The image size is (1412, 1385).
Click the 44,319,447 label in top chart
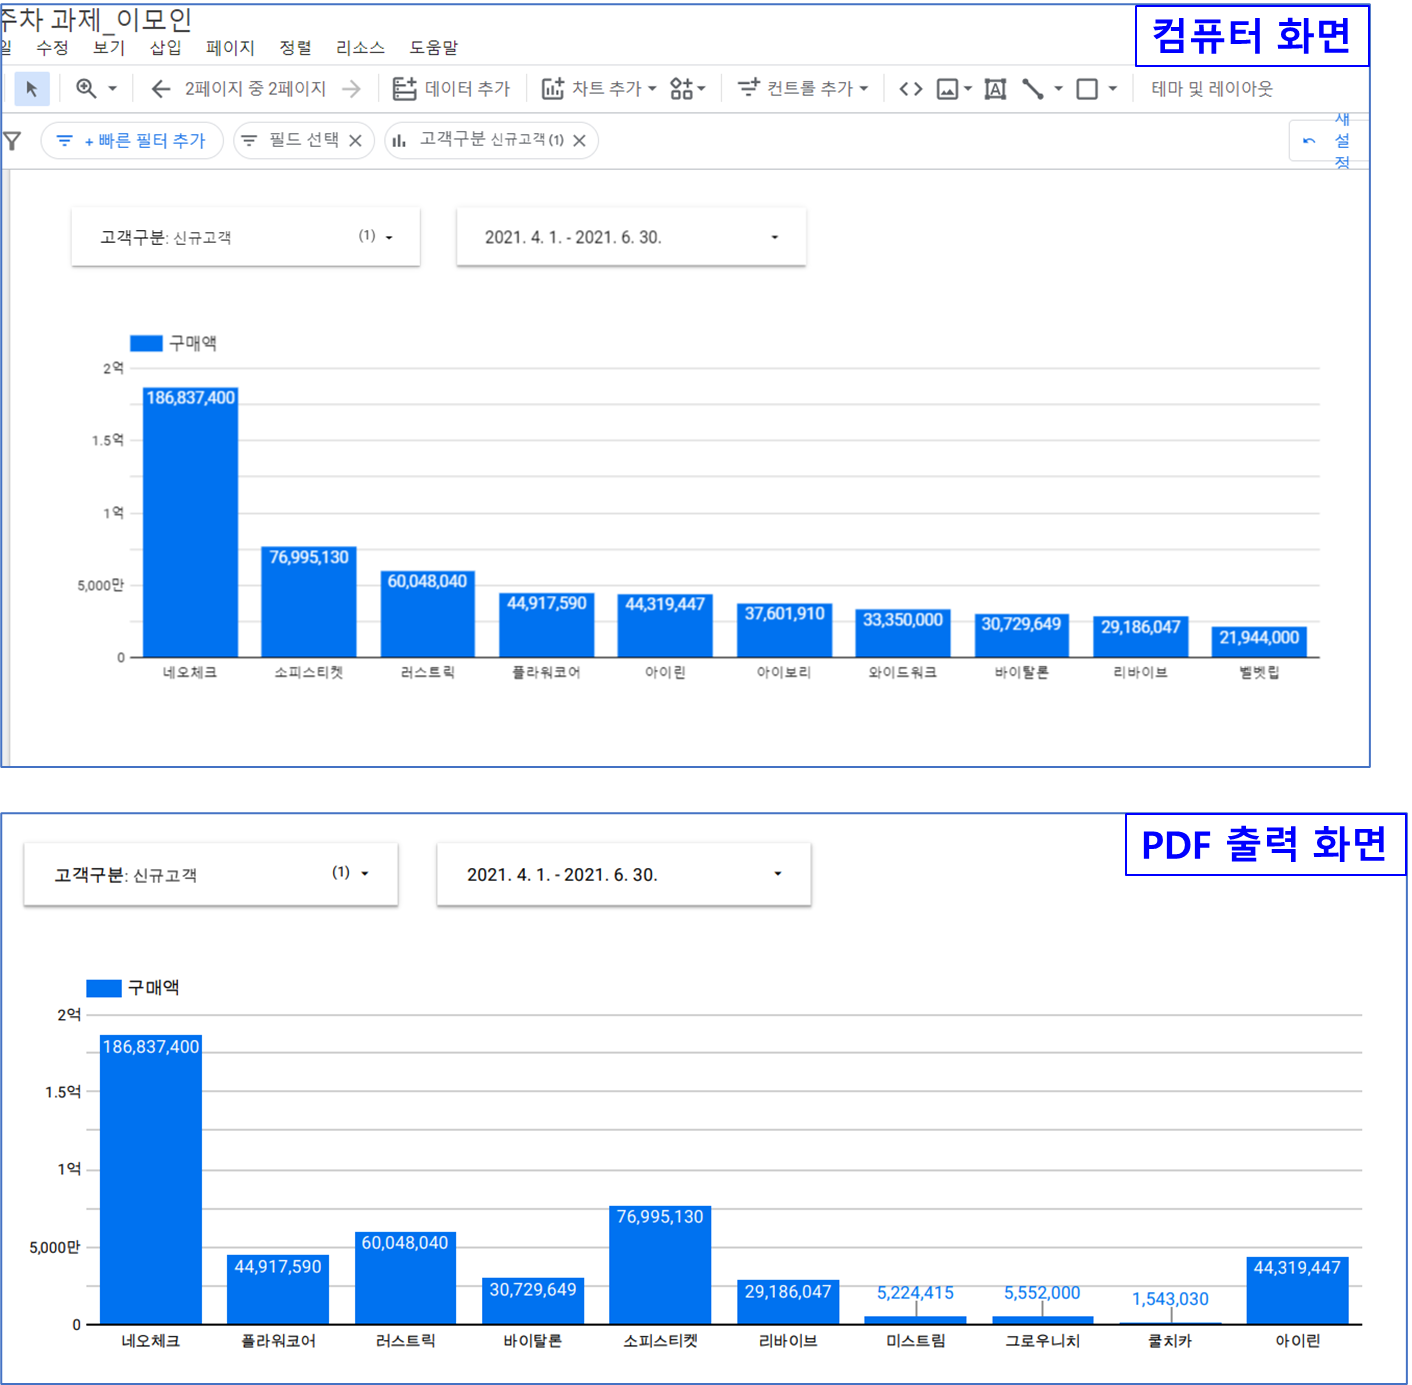(x=665, y=604)
